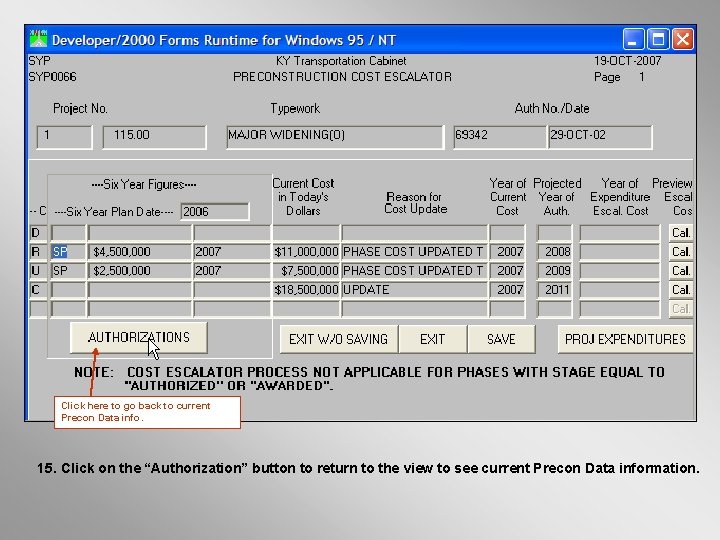Click PHASE COST UPDATED reason in U row
Viewport: 720px width, 540px height.
[414, 271]
